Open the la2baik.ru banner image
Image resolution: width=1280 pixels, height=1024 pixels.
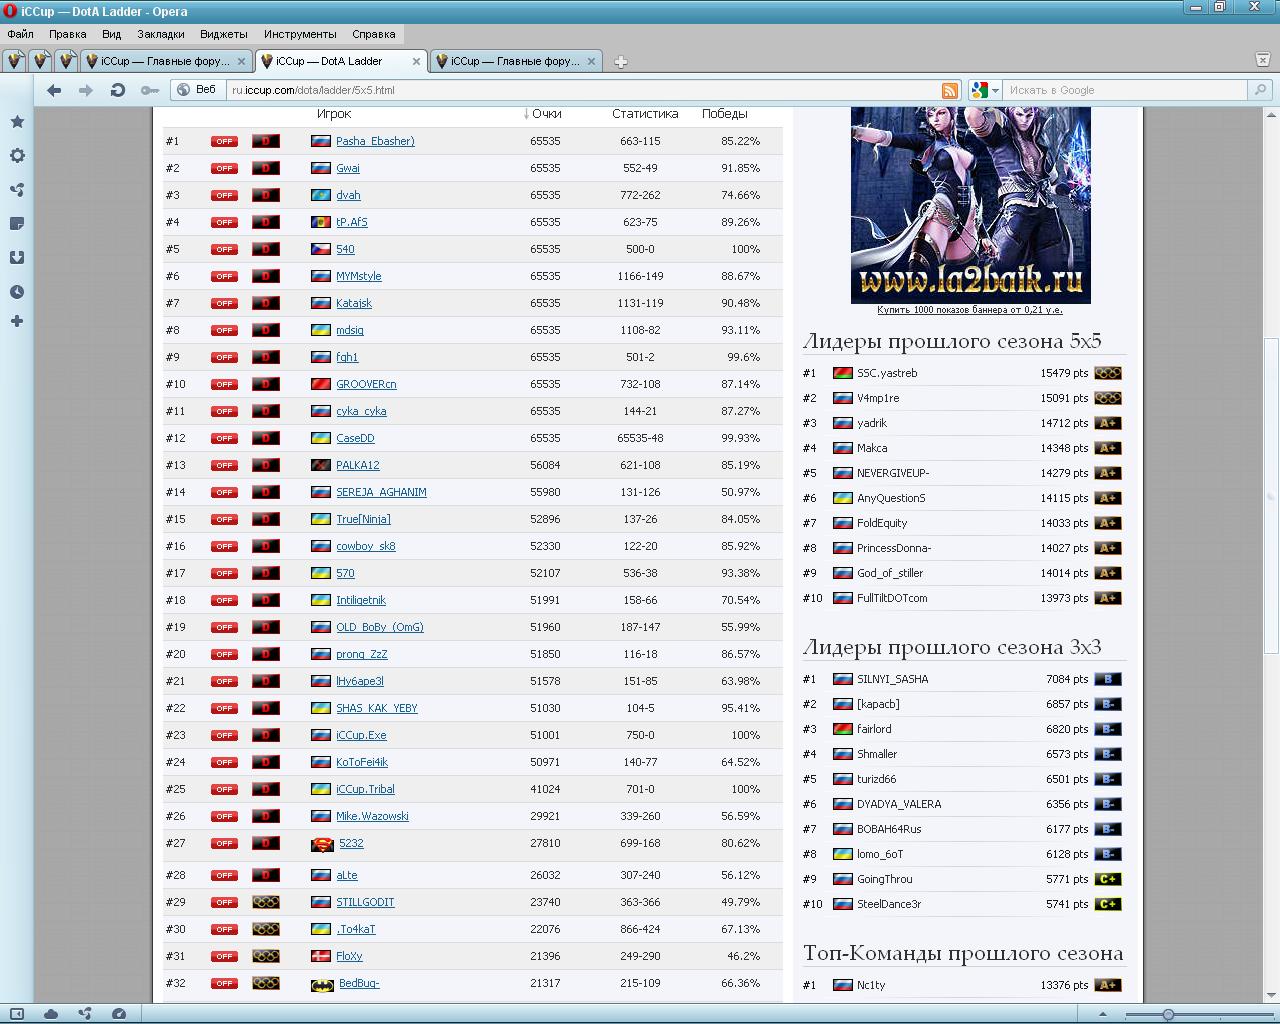click(970, 205)
